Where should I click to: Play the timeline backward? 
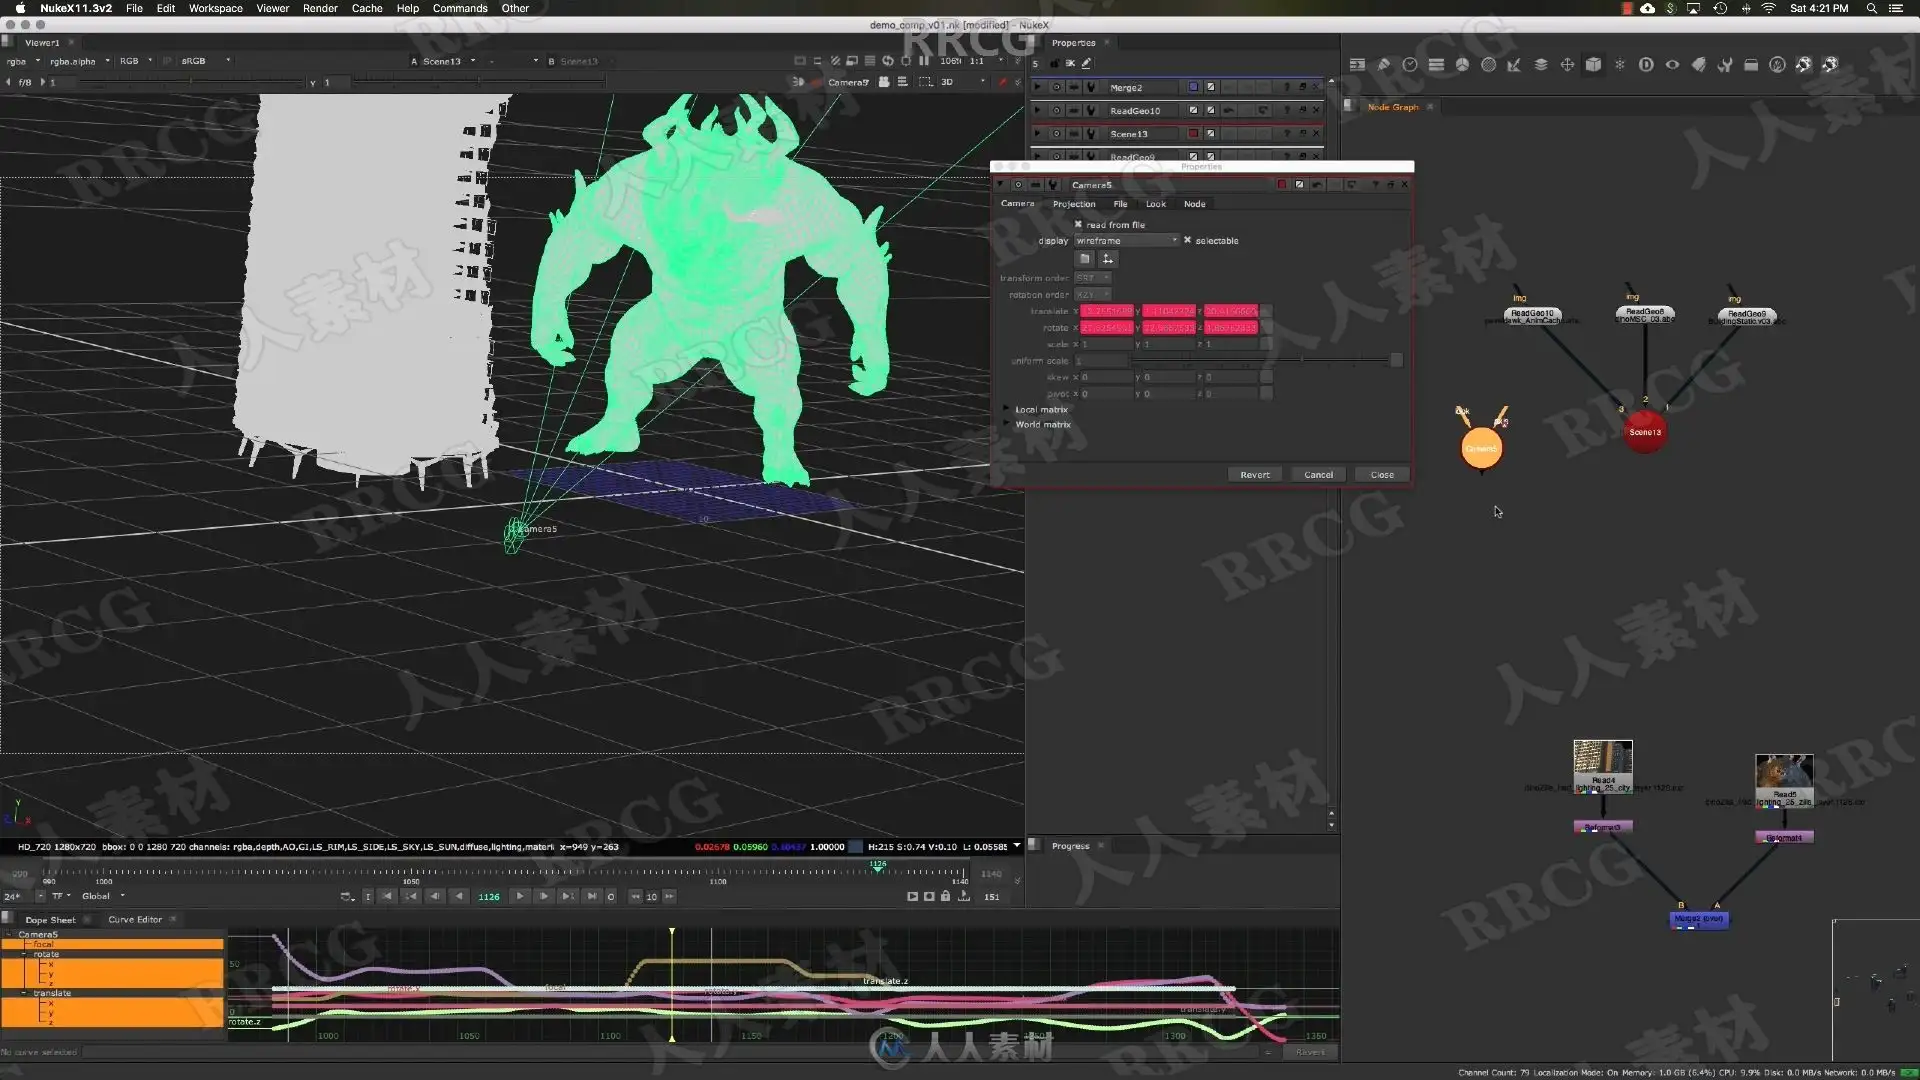click(459, 896)
